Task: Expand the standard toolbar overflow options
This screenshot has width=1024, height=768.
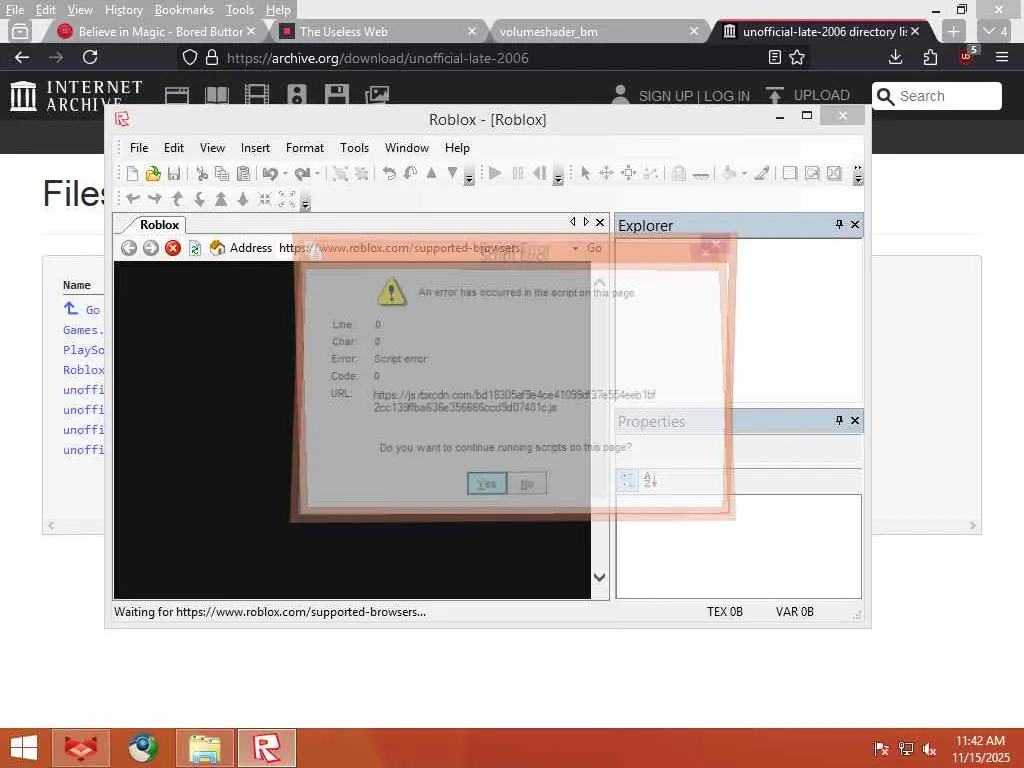Action: [x=469, y=178]
